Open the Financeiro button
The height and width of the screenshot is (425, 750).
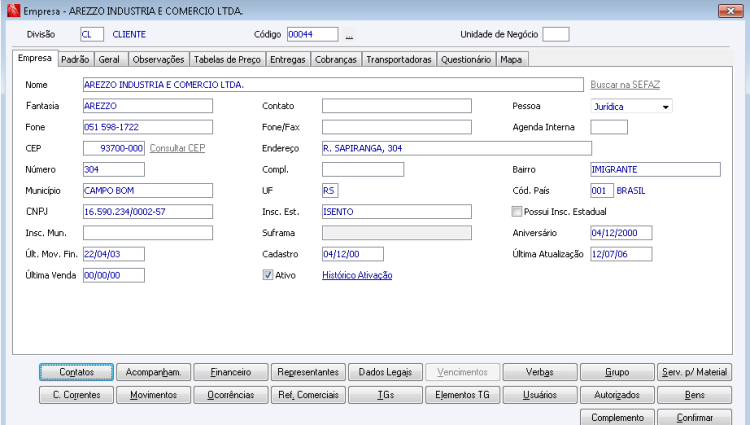tap(231, 372)
